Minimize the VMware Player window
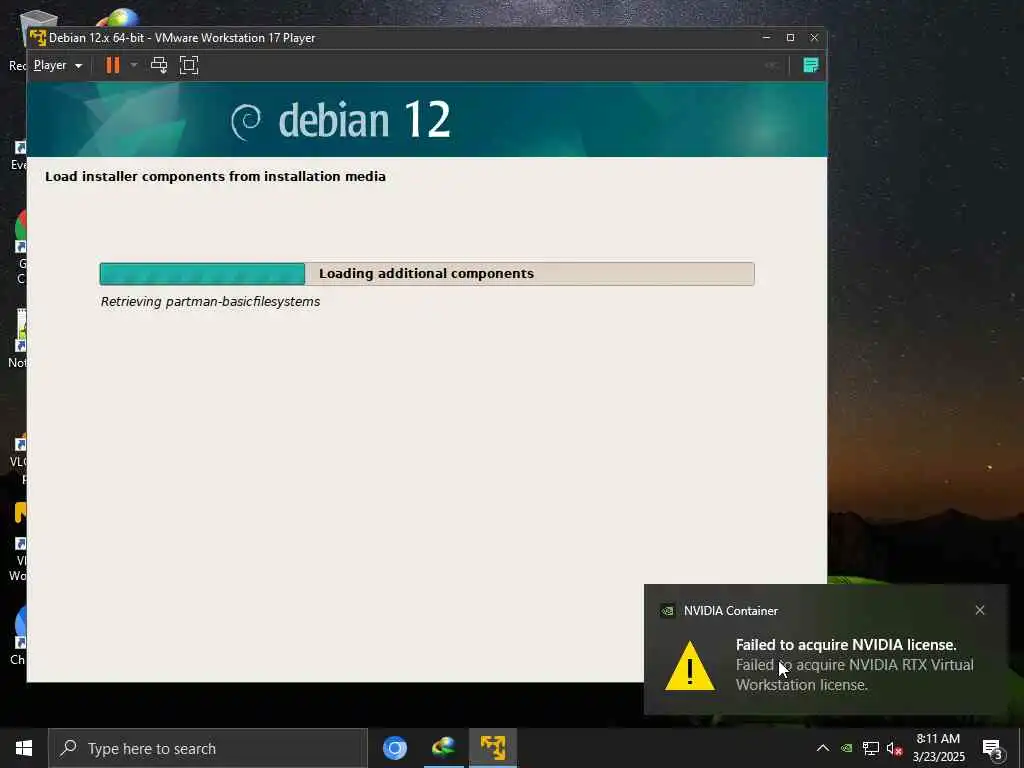This screenshot has height=768, width=1024. pos(766,38)
